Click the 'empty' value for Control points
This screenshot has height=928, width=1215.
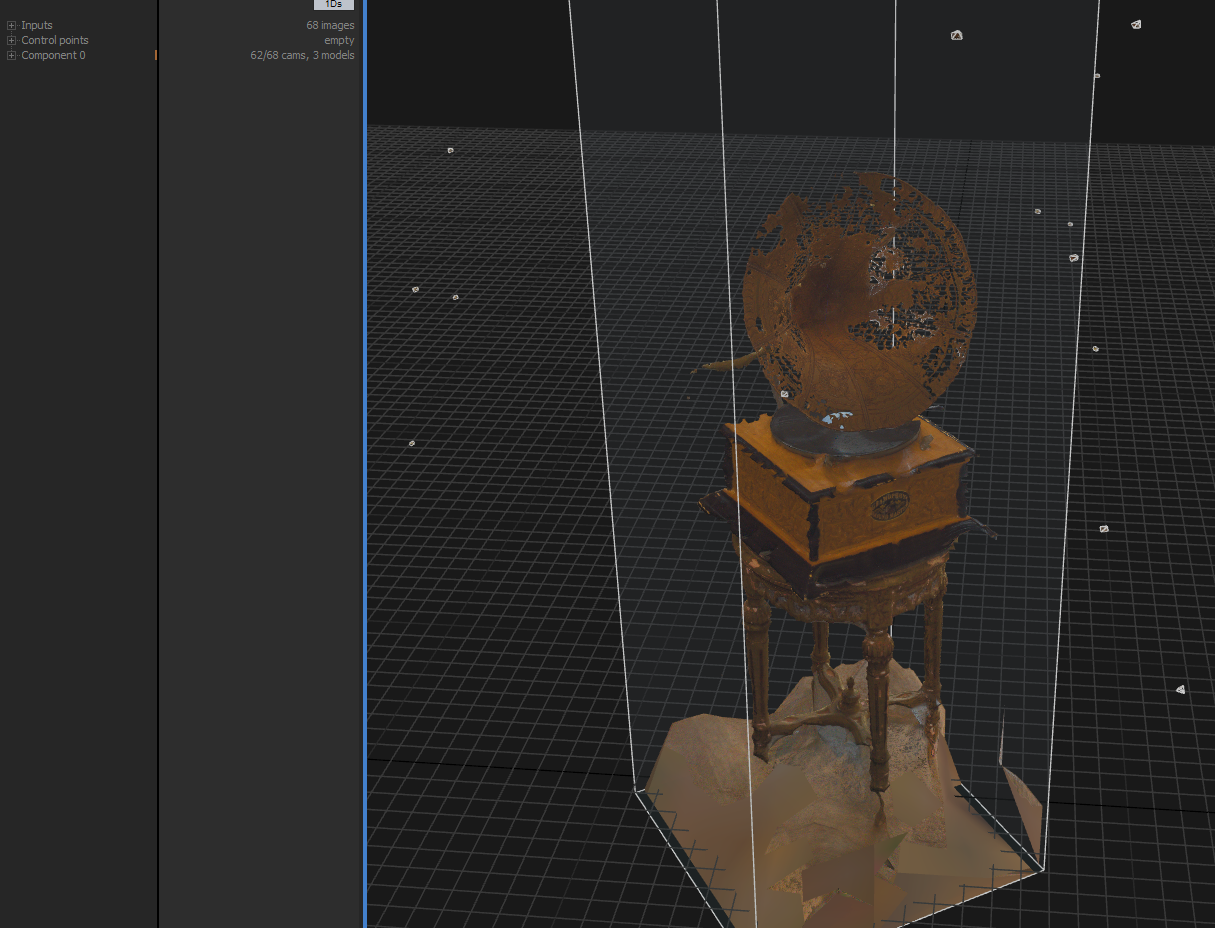339,41
